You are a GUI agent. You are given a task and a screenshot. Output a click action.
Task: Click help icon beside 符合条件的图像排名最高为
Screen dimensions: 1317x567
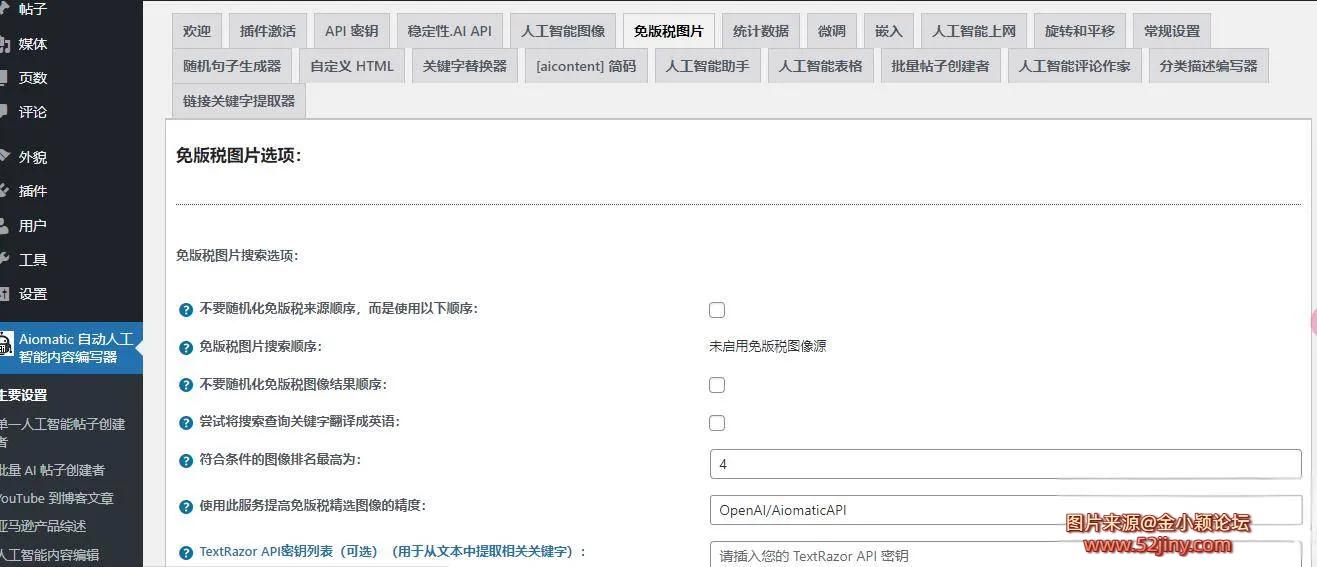pos(185,461)
